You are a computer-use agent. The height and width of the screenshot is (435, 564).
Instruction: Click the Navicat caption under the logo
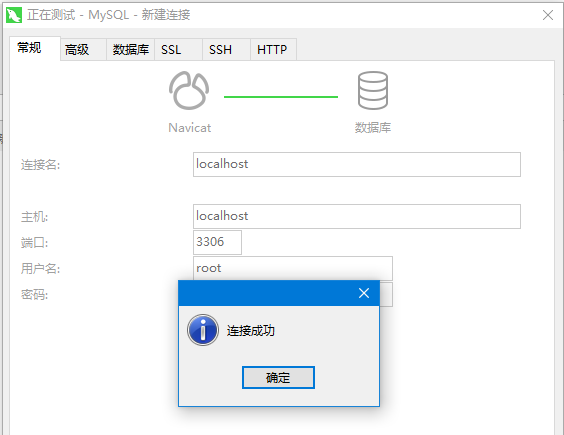tap(190, 128)
